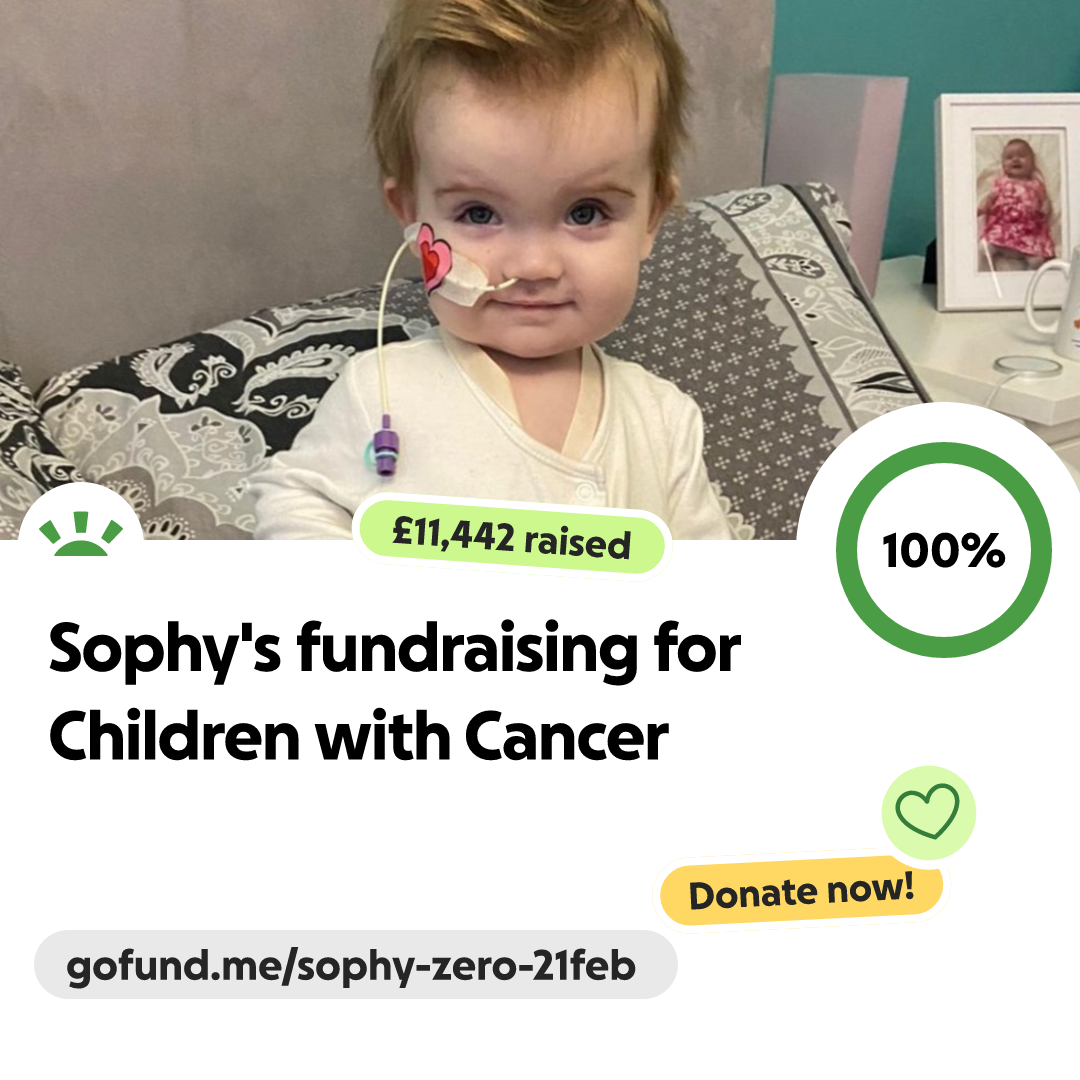Click the "Sophy's fundraising for" title line
Viewport: 1080px width, 1080px height.
(x=395, y=650)
